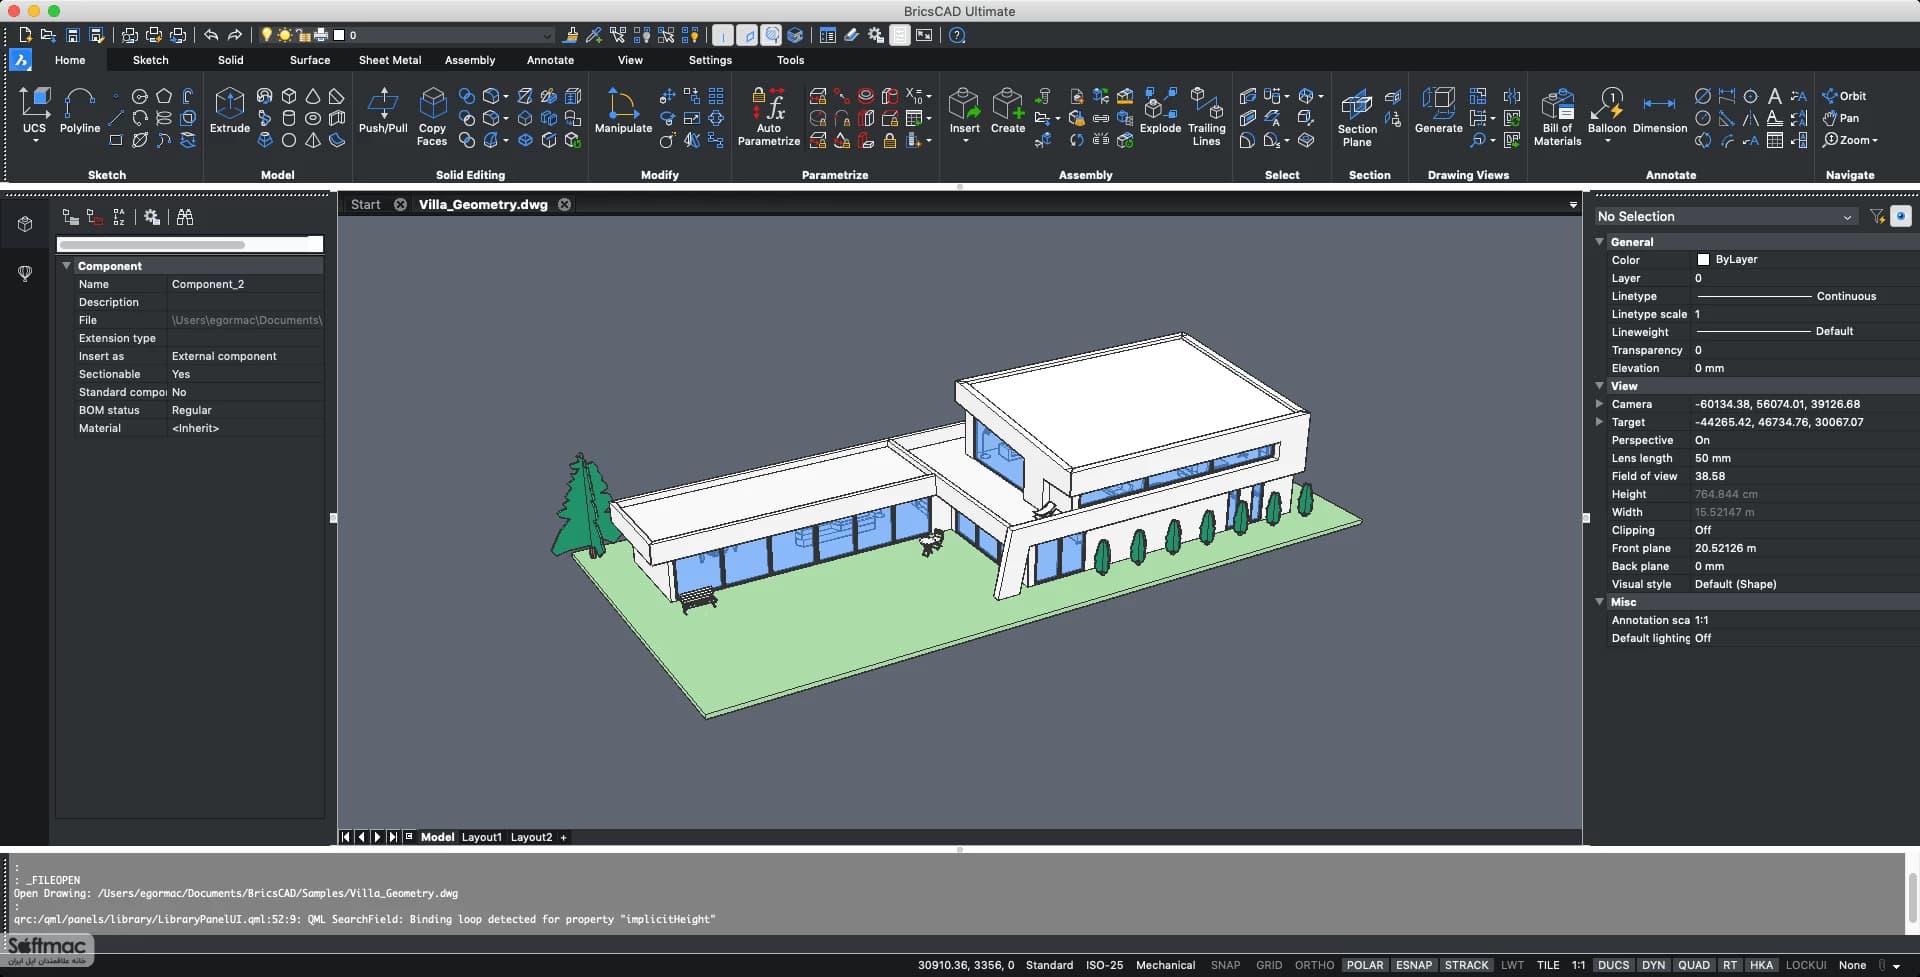This screenshot has width=1920, height=977.
Task: Select the Push/Pull tool
Action: pyautogui.click(x=383, y=112)
